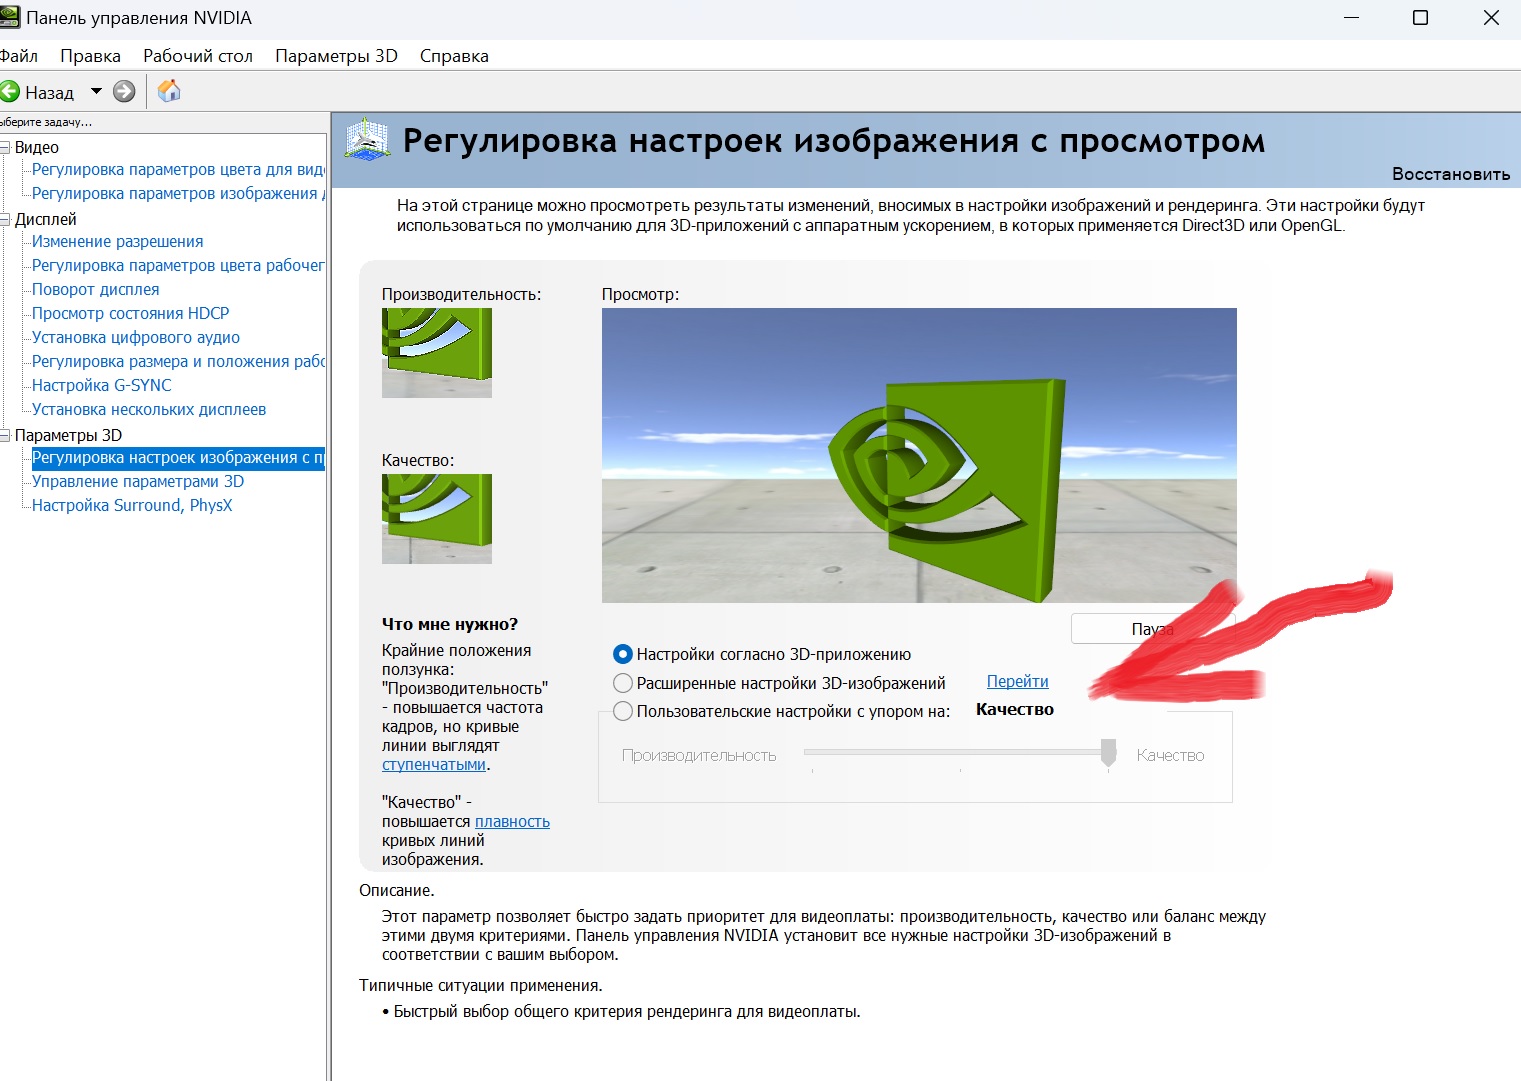Open Регулировка параметров изображения under Видео
This screenshot has height=1081, width=1521.
[178, 193]
